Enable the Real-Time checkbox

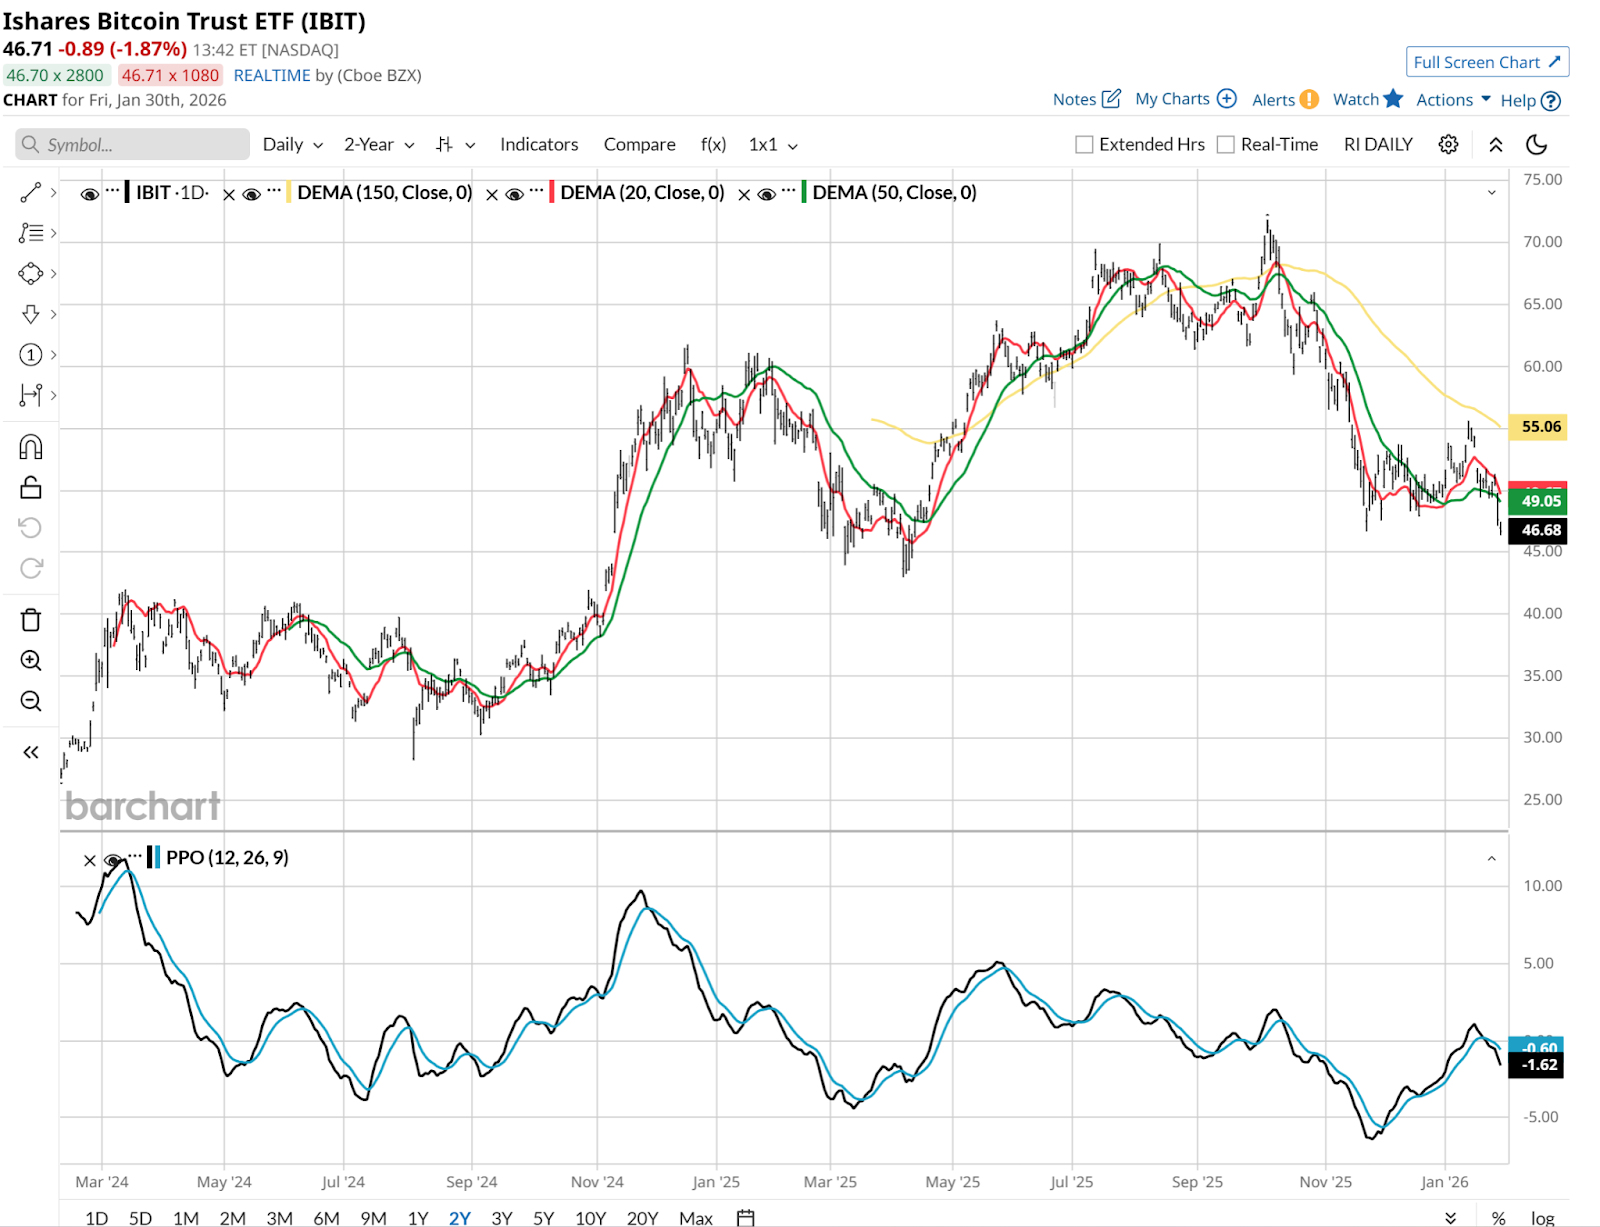(1225, 145)
